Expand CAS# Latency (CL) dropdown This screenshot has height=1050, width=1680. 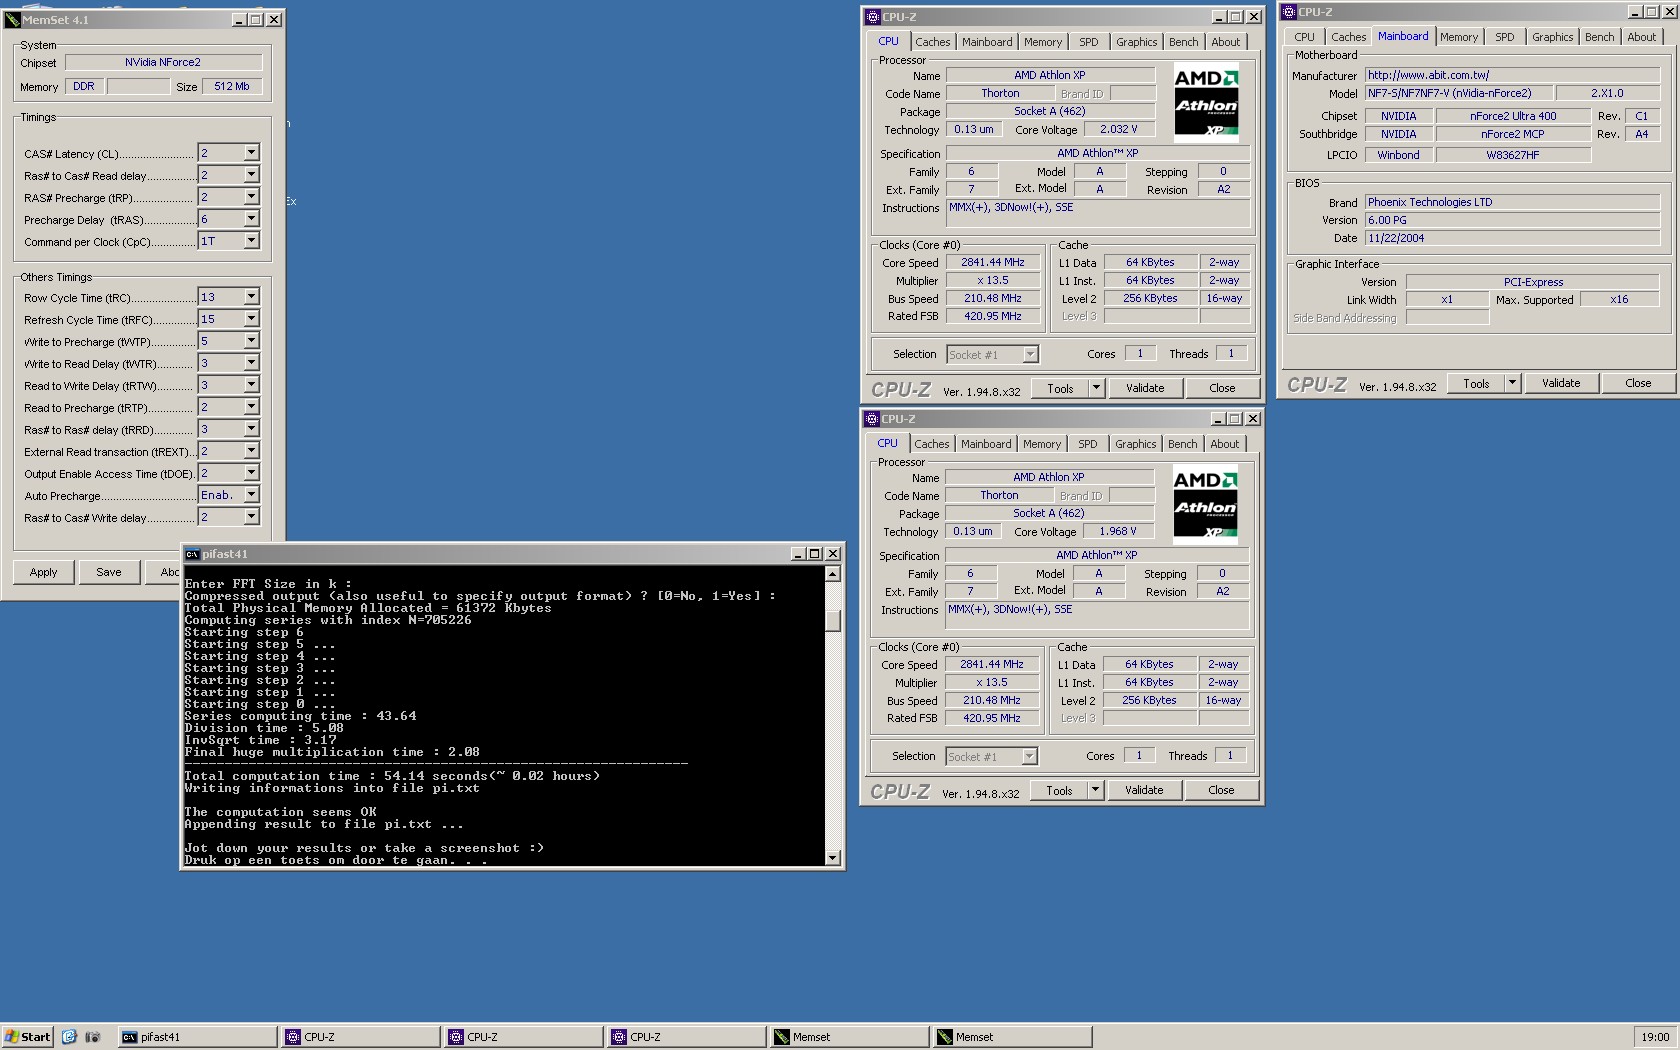251,153
